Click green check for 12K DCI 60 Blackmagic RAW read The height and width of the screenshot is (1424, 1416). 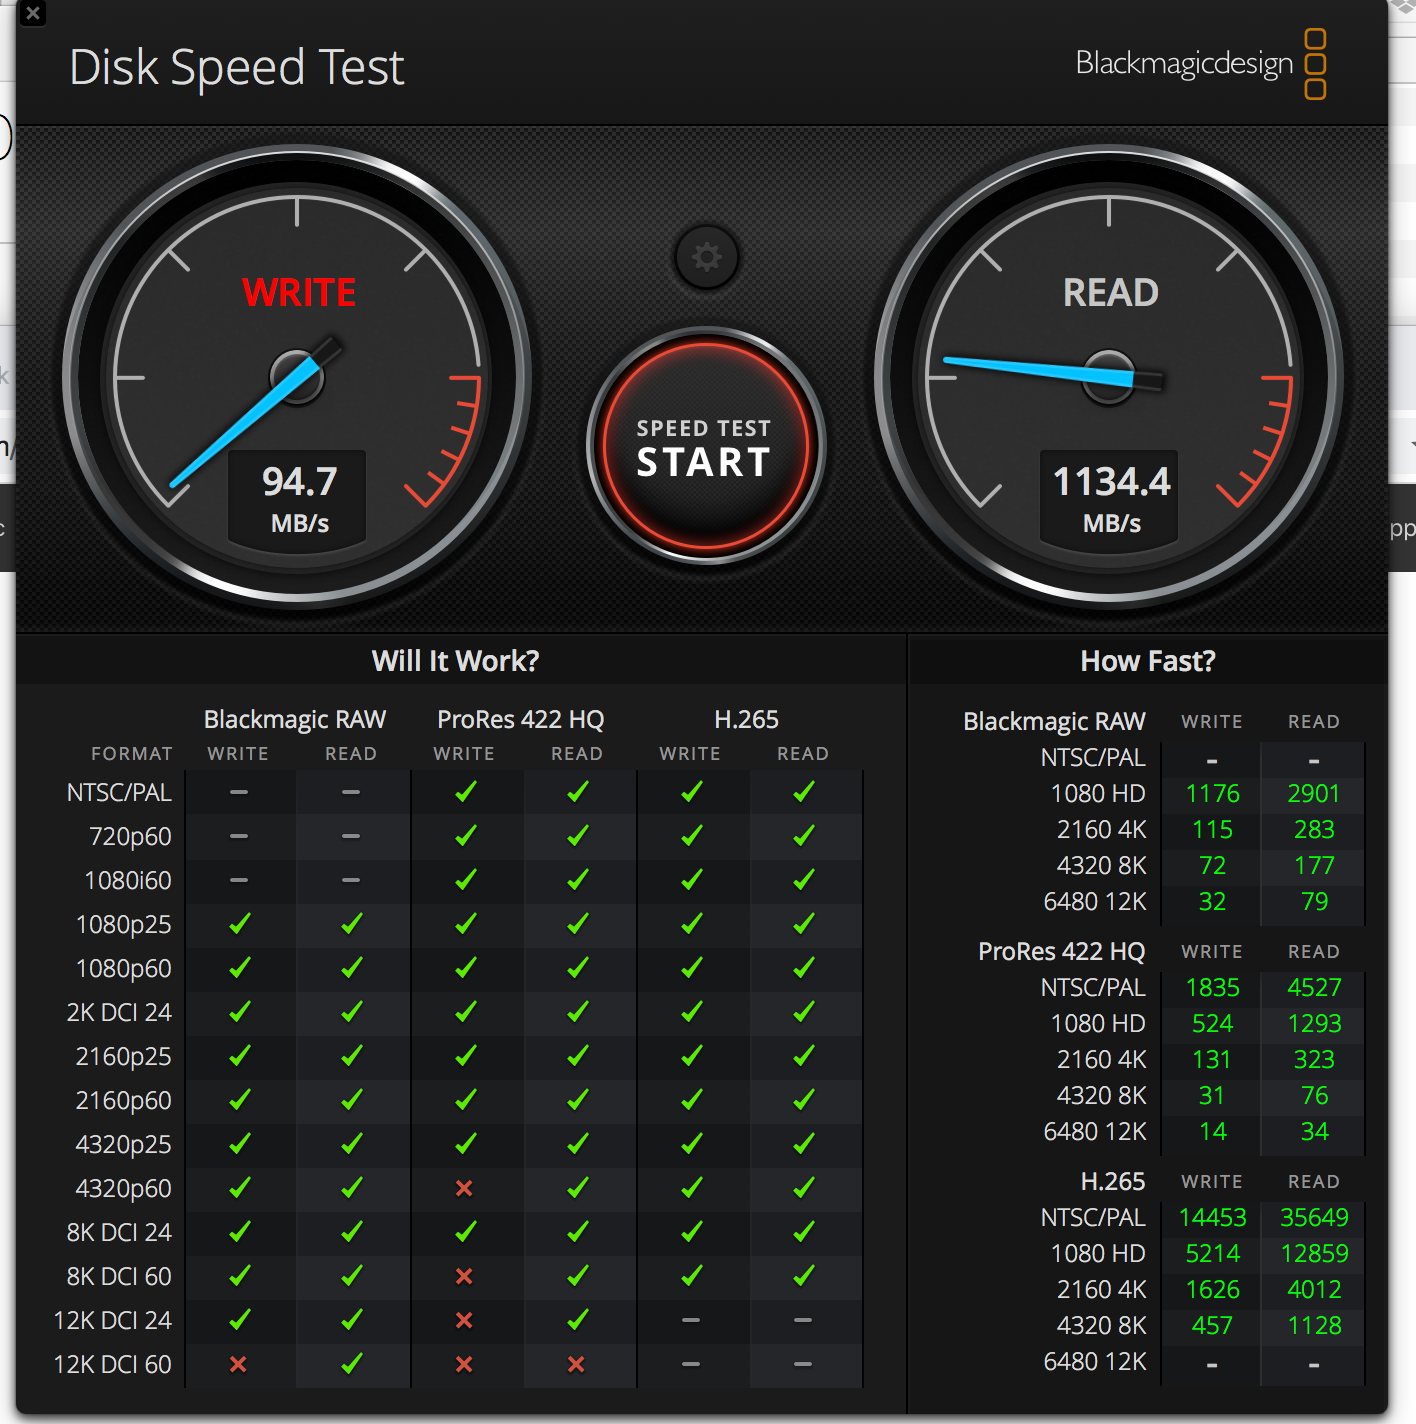[x=351, y=1364]
